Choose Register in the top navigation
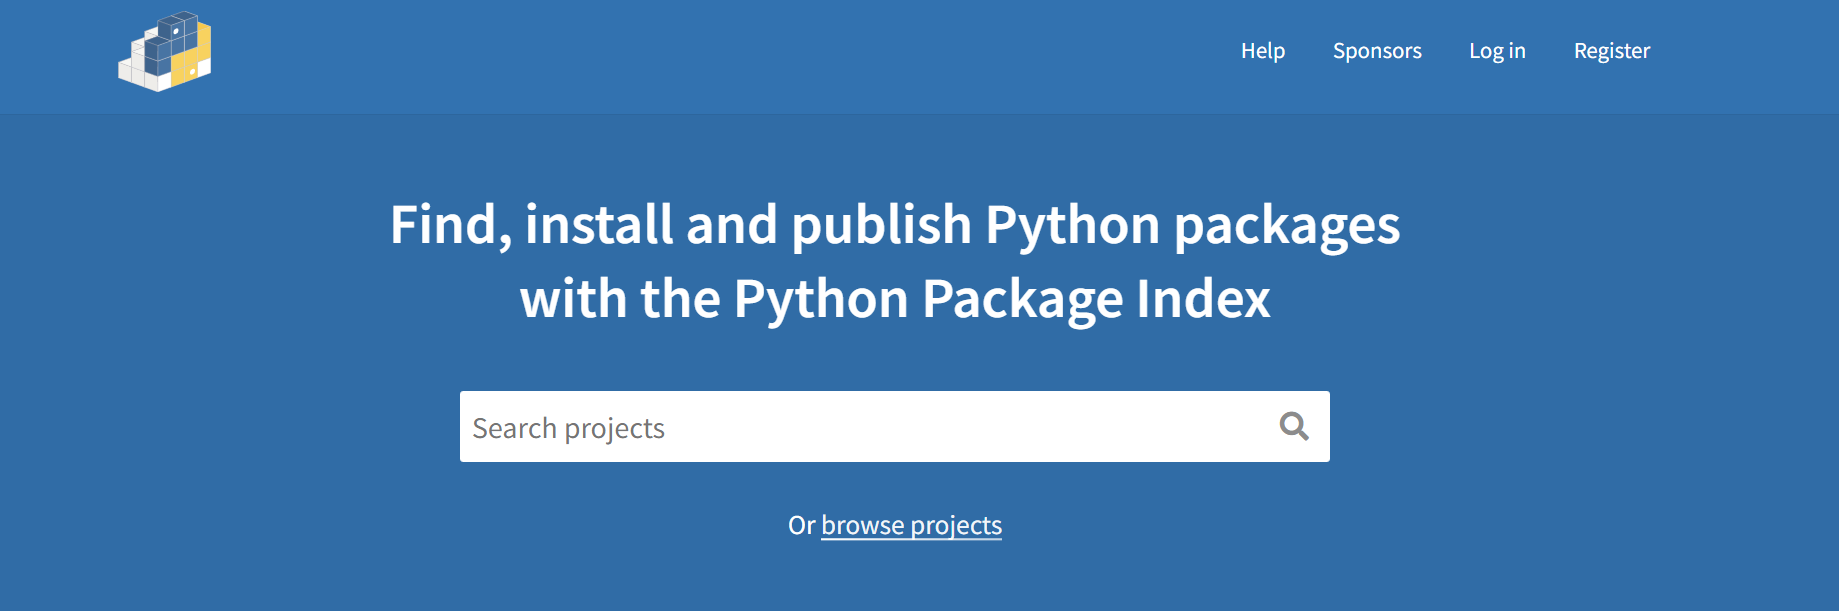Viewport: 1839px width, 611px height. click(x=1611, y=50)
